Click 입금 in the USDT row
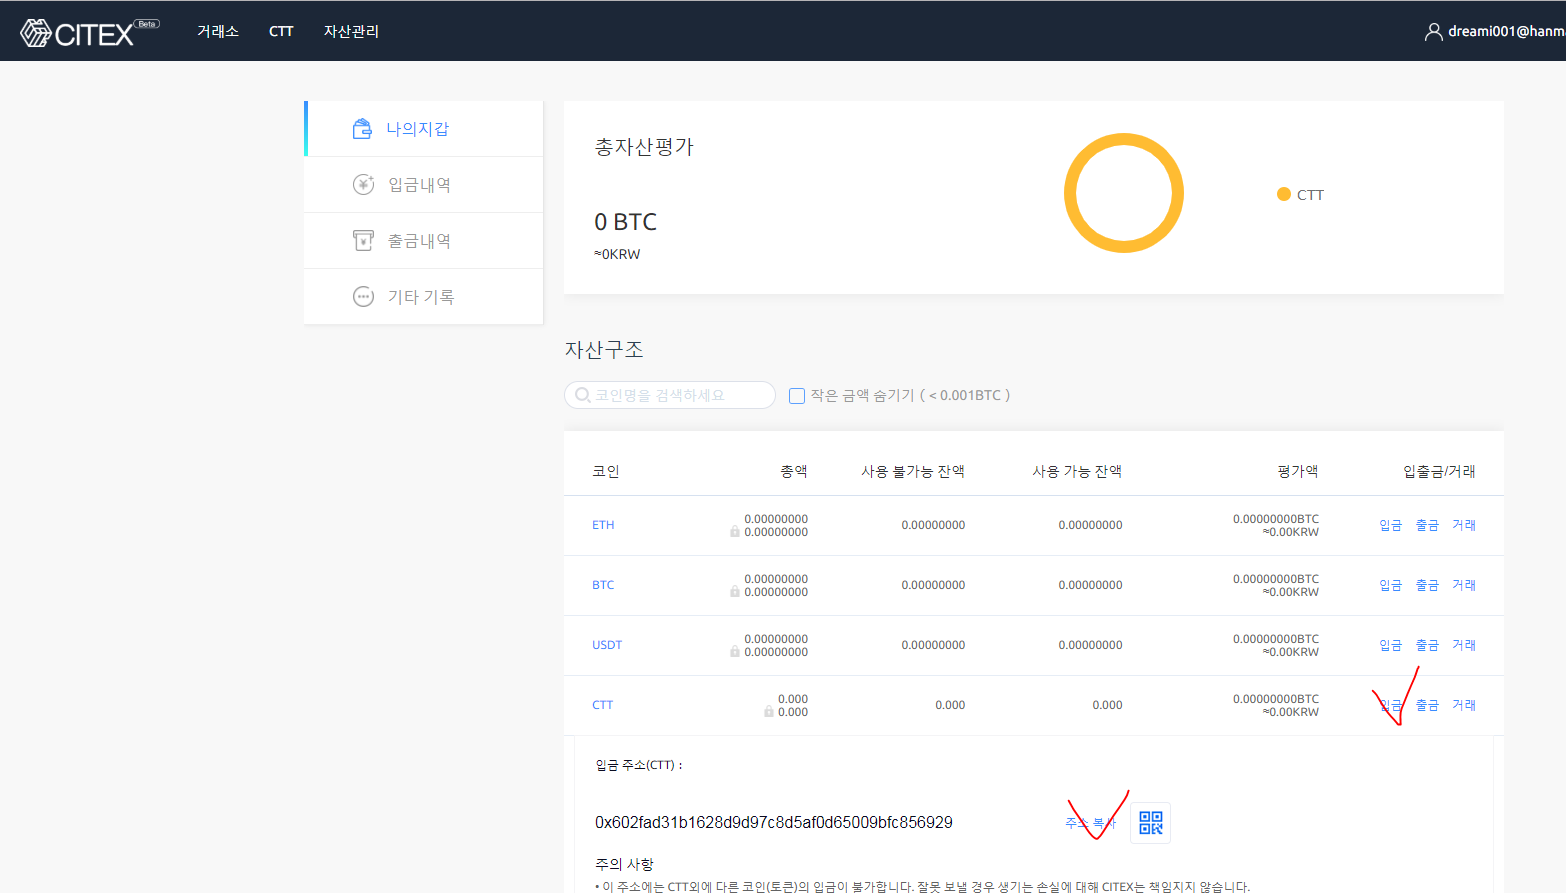Screen dimensions: 1566x893 (x=1390, y=645)
